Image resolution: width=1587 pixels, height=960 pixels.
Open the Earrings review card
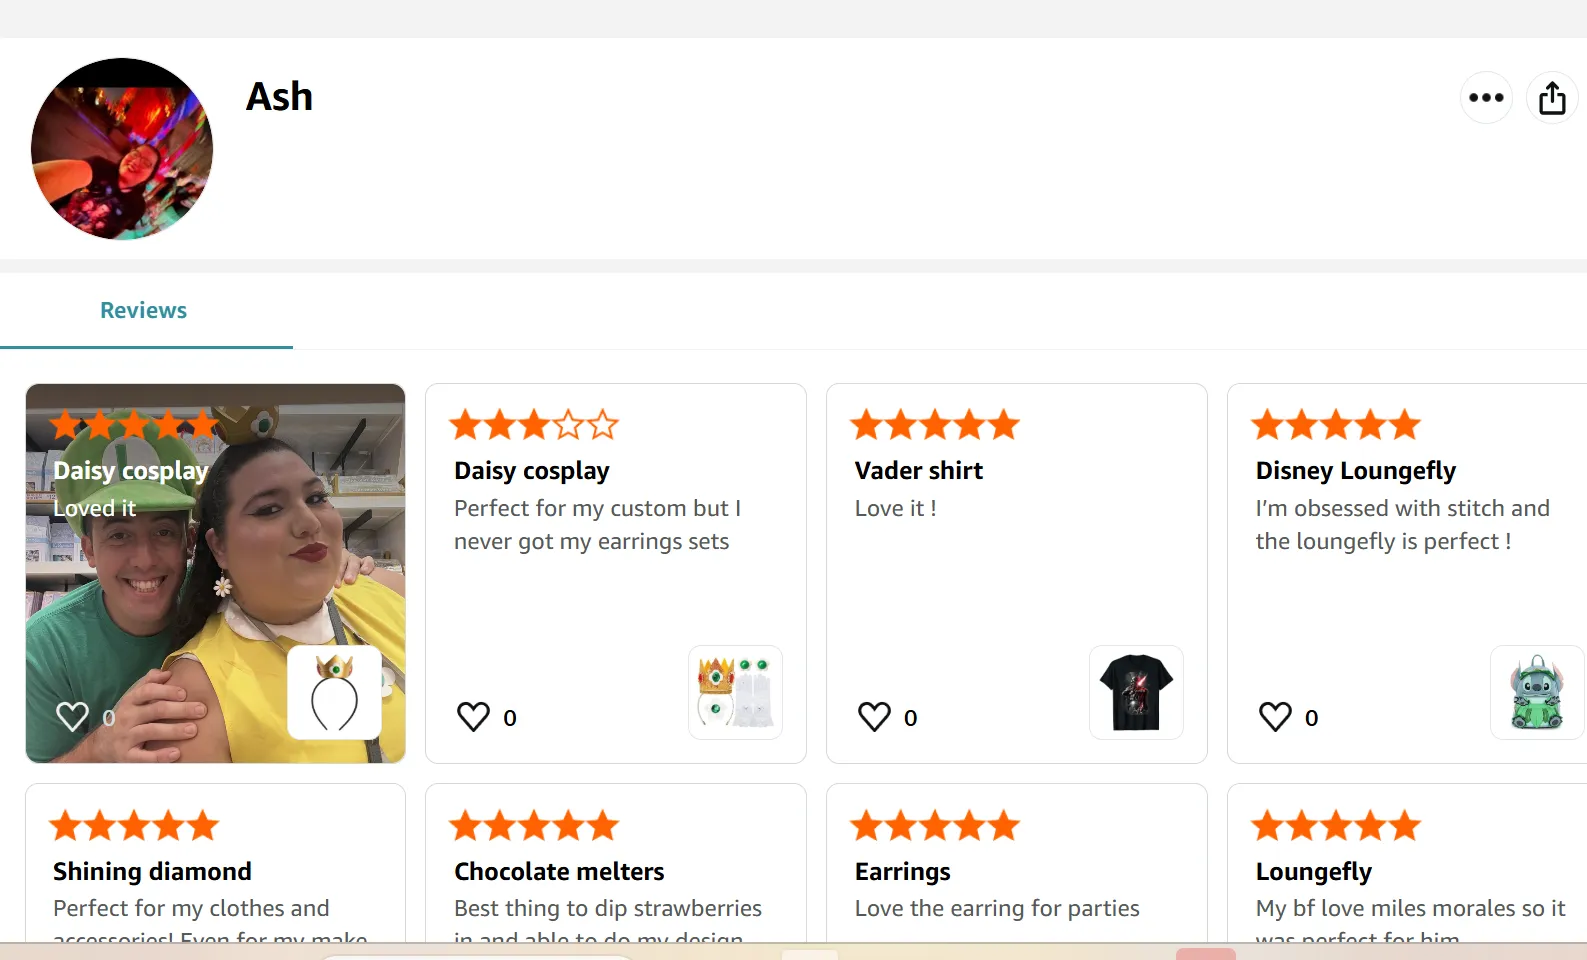pos(902,872)
